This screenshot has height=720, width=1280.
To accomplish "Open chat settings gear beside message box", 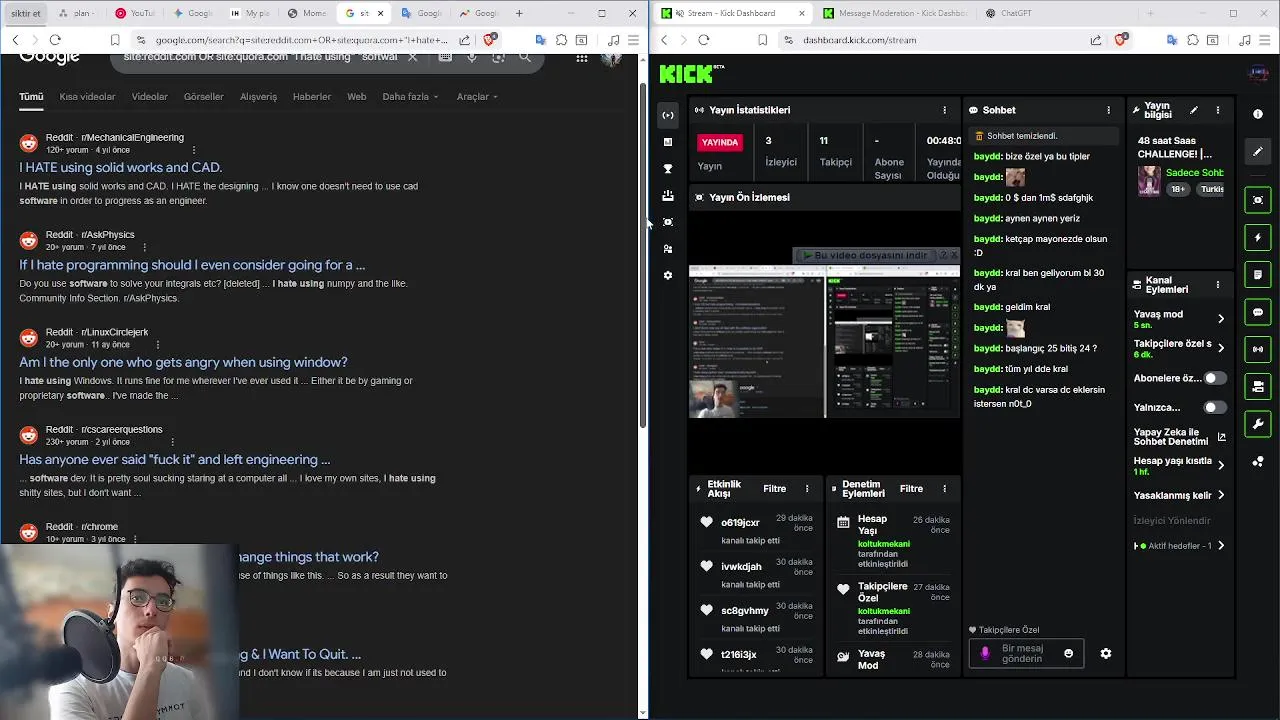I will [x=1105, y=653].
